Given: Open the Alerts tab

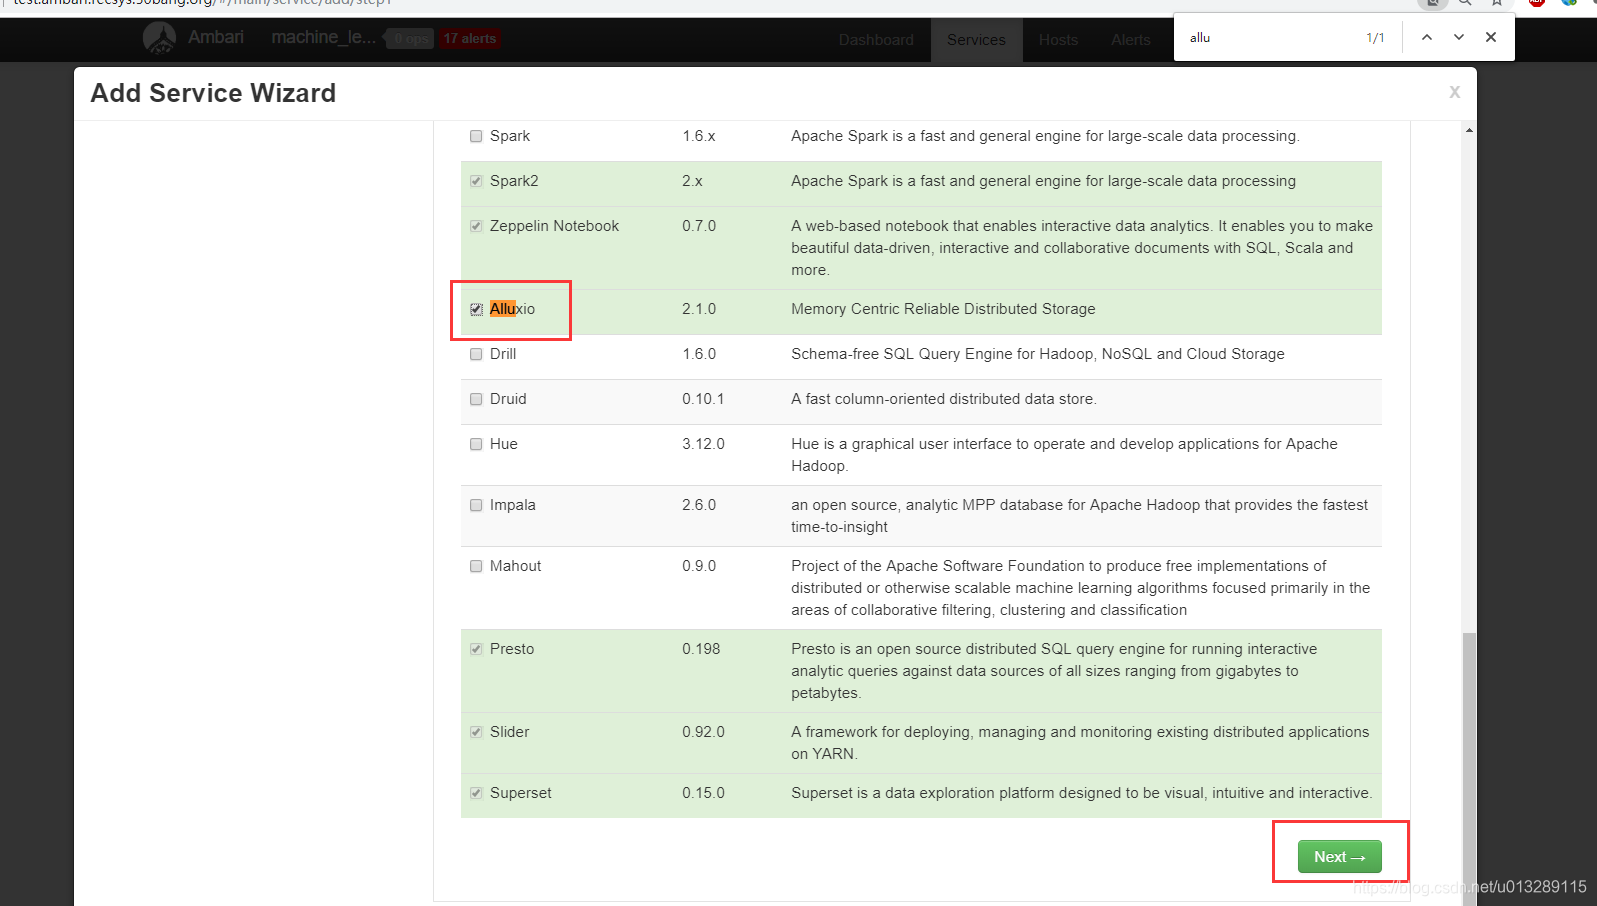Looking at the screenshot, I should pos(1130,40).
